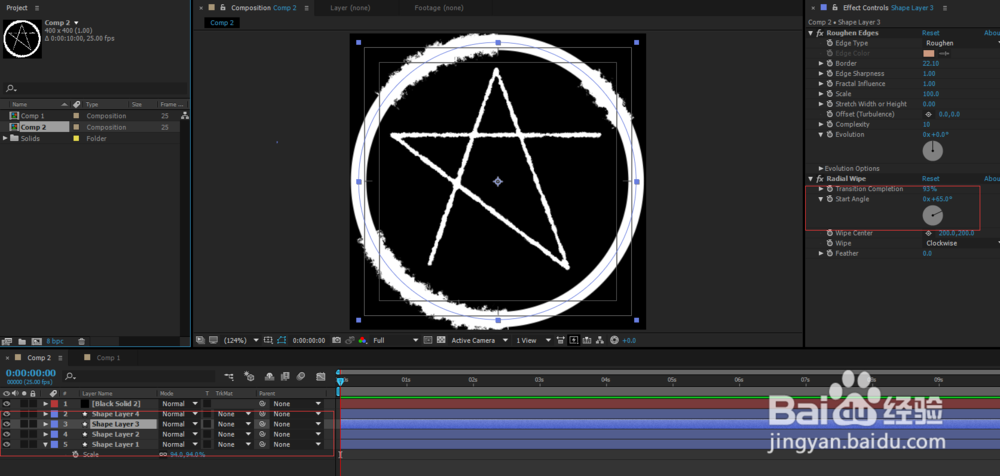The width and height of the screenshot is (1000, 476).
Task: Click stopwatch for Transition Completion
Action: [x=830, y=189]
